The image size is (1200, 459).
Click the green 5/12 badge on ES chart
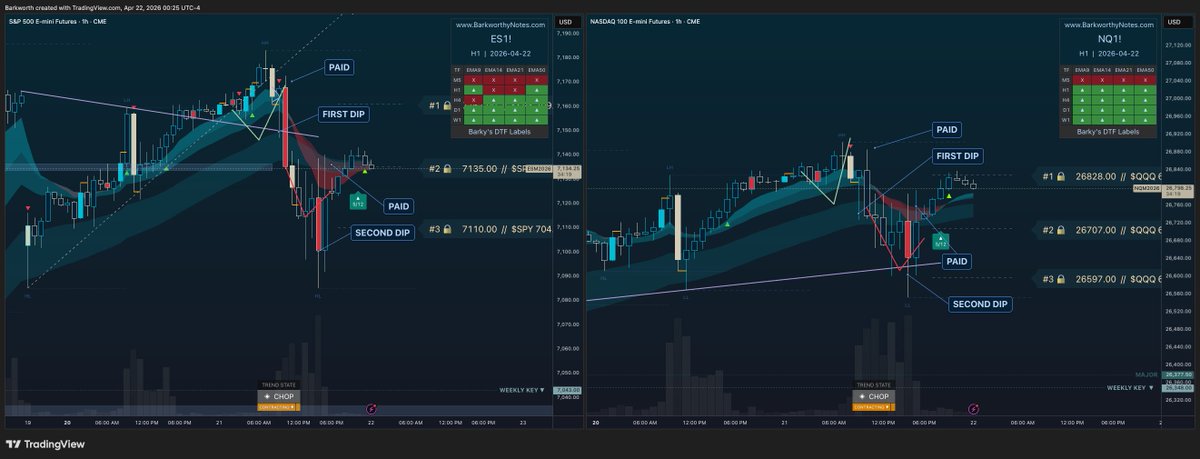358,201
